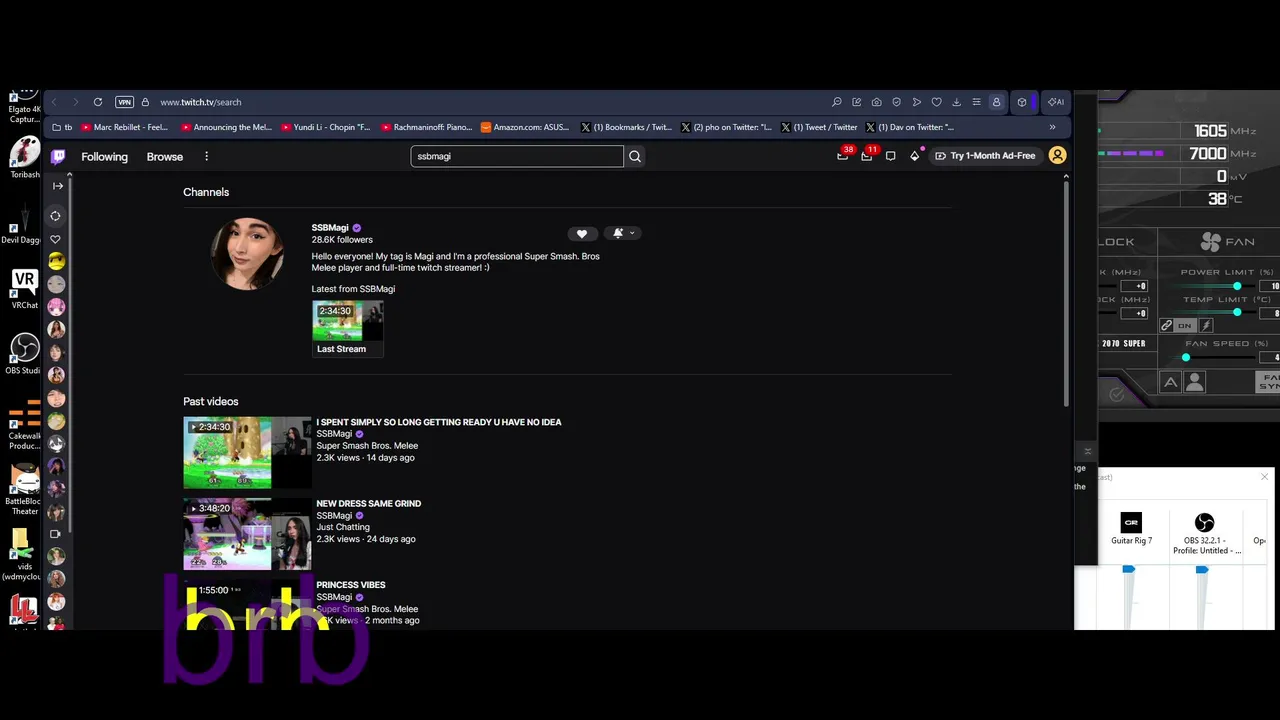
Task: Open the browser easy setup menu icon
Action: pos(977,102)
